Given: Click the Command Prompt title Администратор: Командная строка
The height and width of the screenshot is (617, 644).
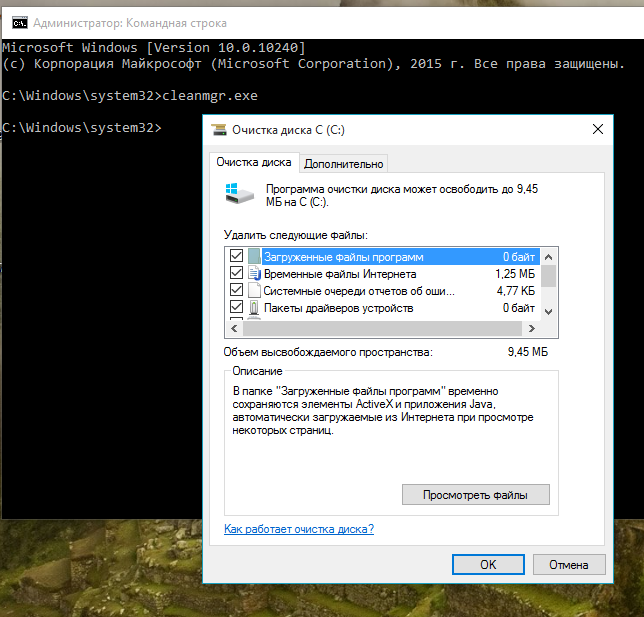Looking at the screenshot, I should pos(130,23).
